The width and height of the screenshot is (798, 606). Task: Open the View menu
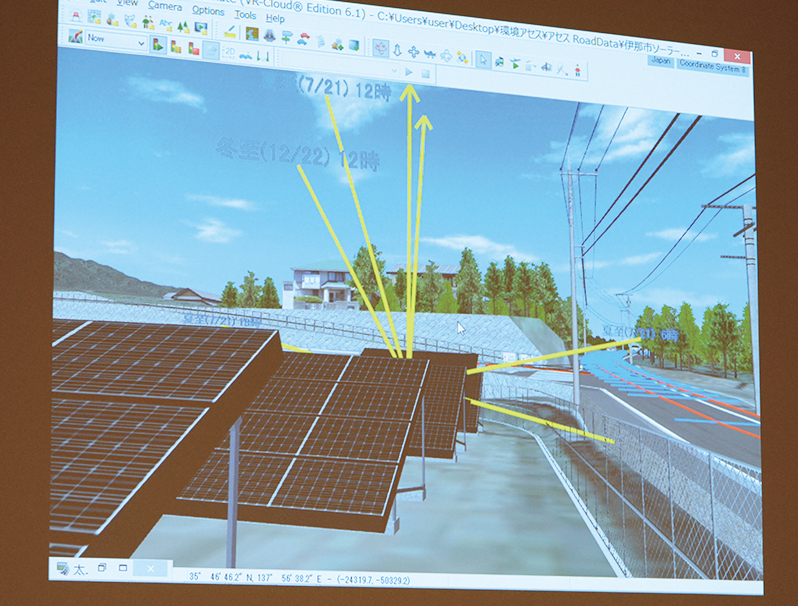[127, 3]
